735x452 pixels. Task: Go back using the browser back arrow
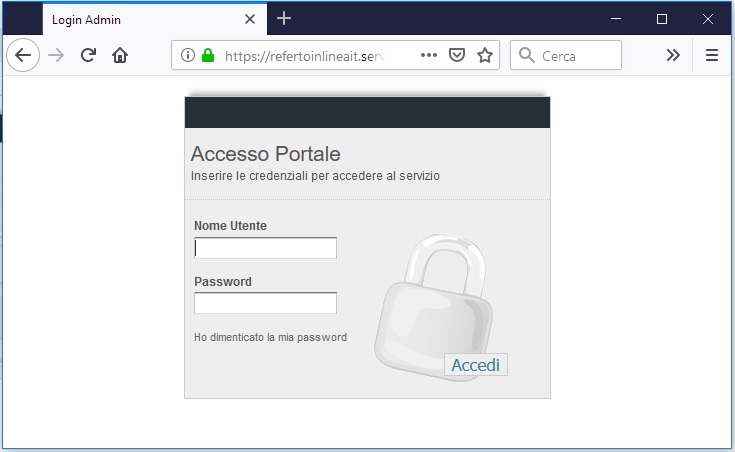tap(22, 55)
